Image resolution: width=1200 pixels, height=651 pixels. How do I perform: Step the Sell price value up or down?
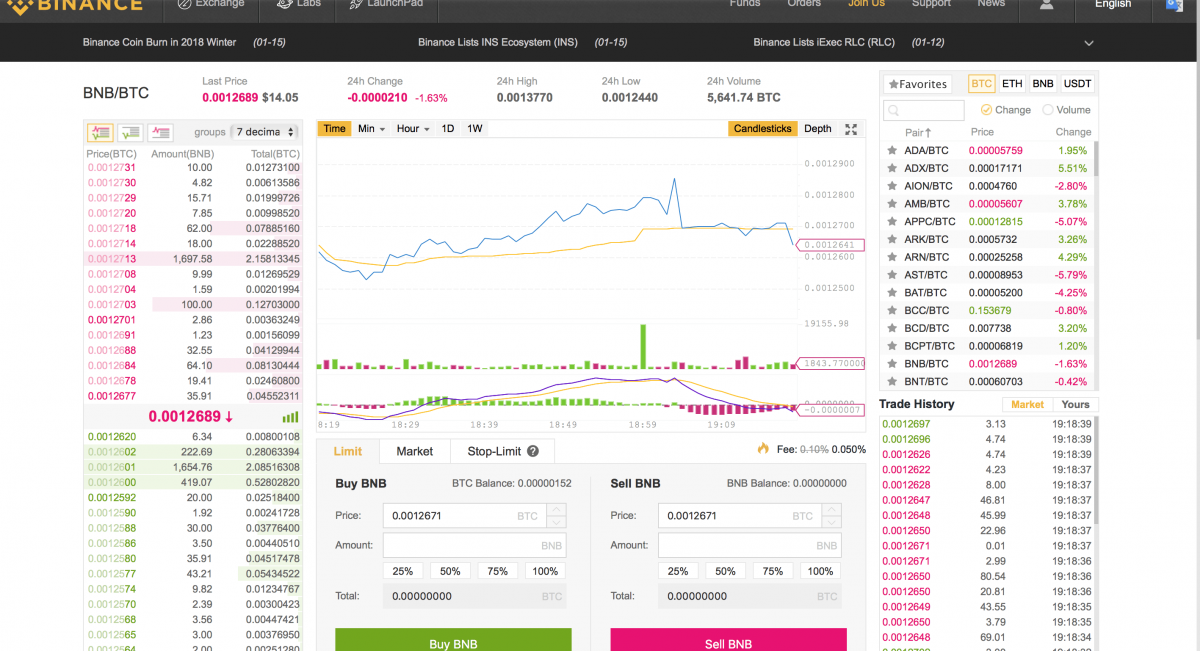832,516
